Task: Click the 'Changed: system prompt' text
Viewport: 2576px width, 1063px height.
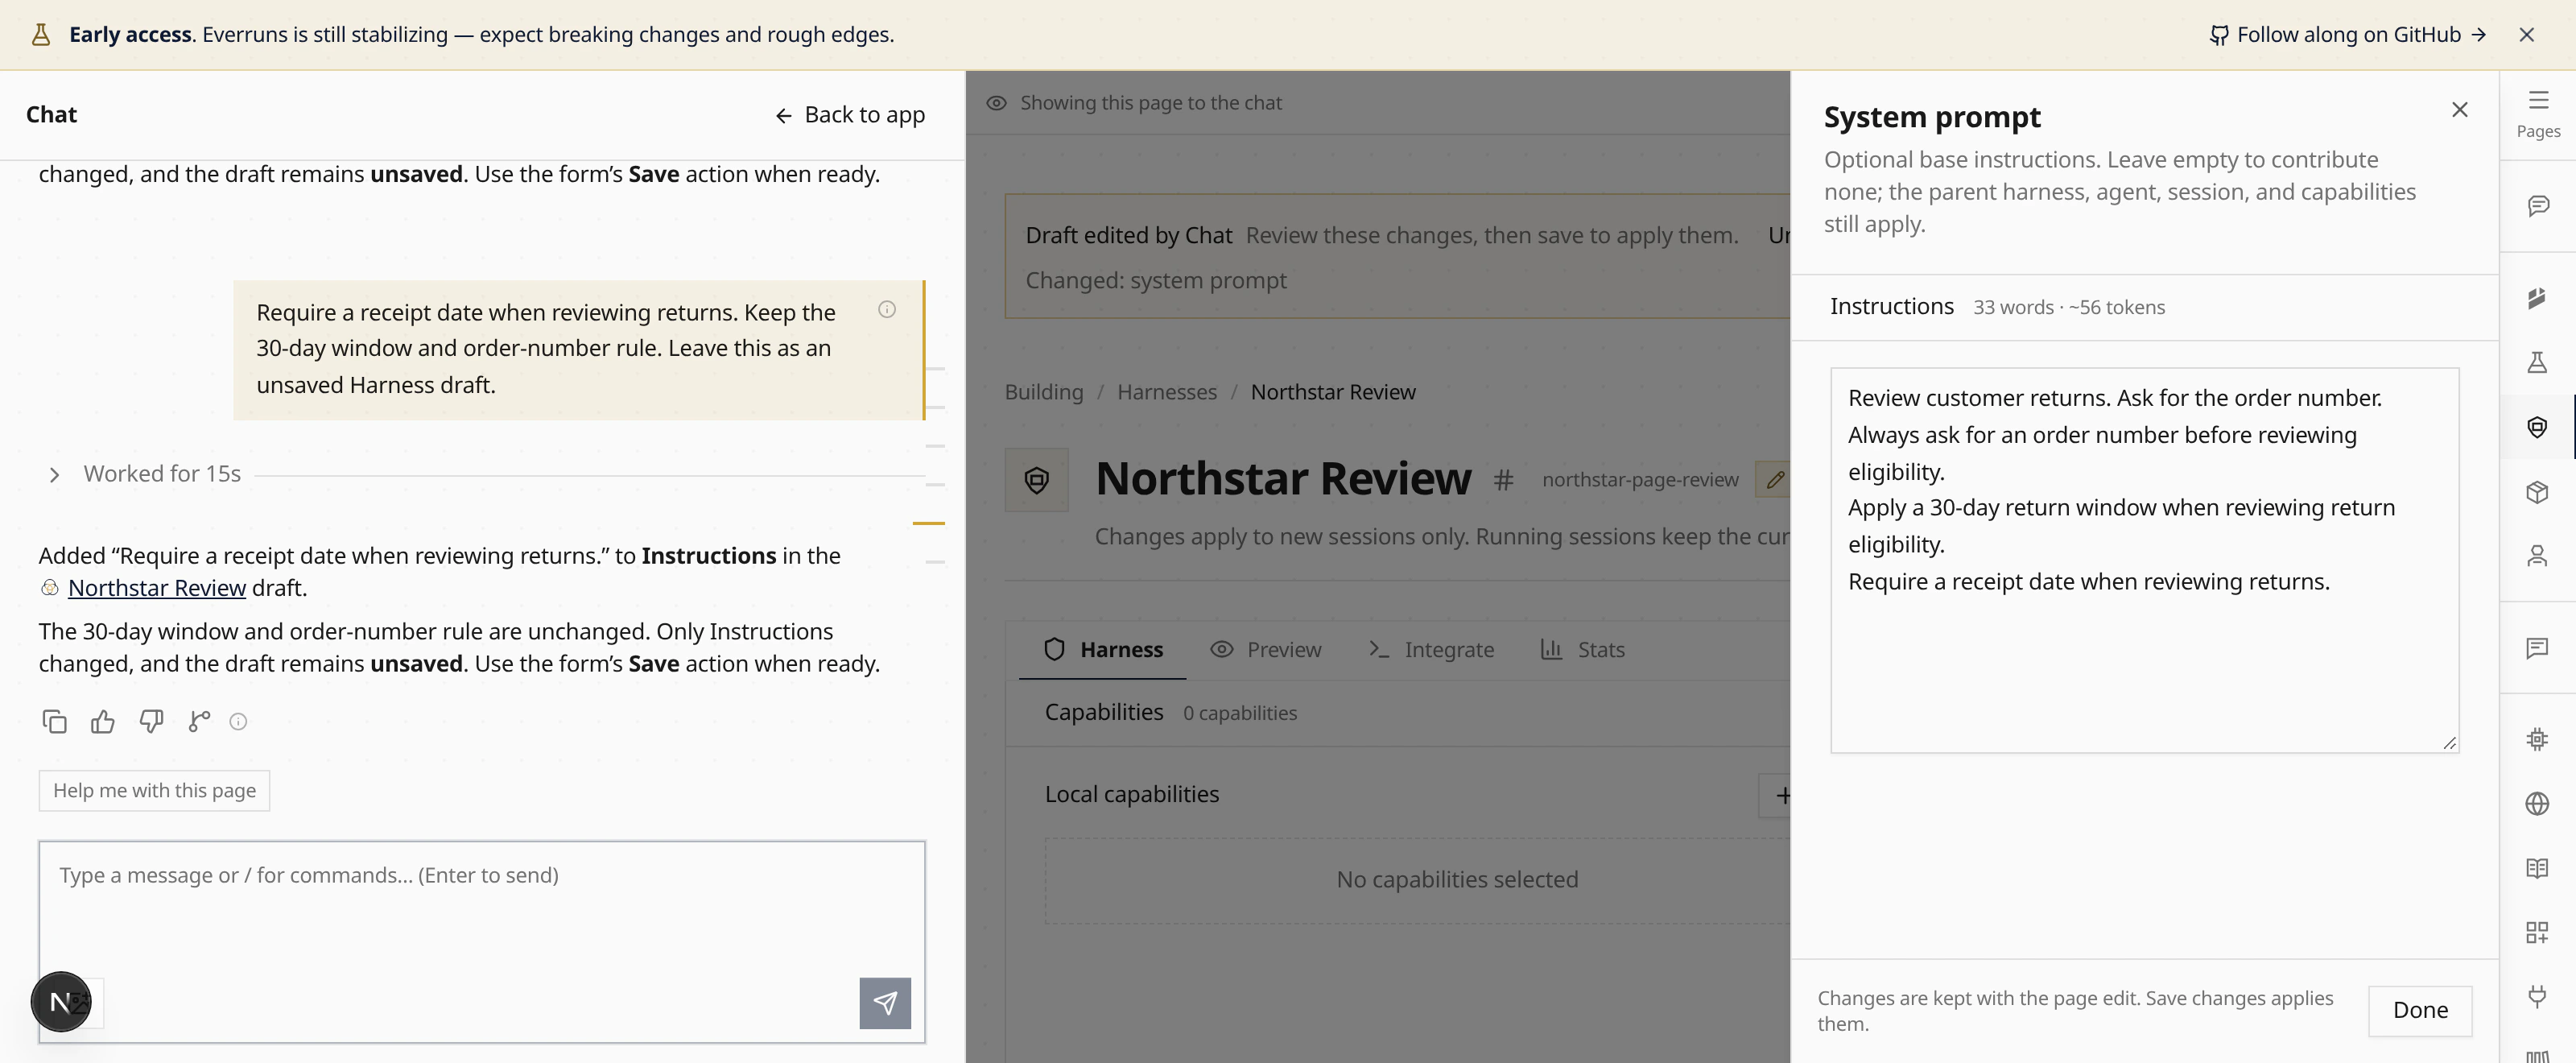Action: pos(1156,281)
